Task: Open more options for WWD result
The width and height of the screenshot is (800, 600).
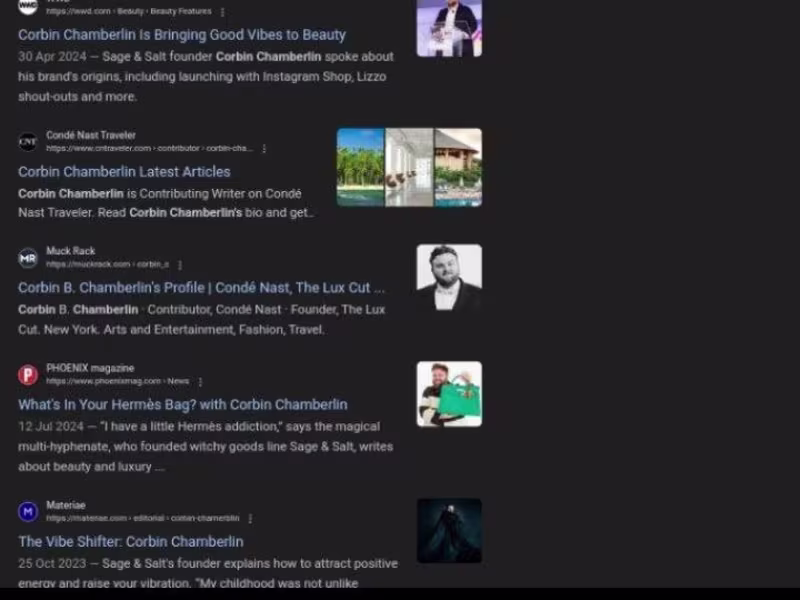Action: 222,12
